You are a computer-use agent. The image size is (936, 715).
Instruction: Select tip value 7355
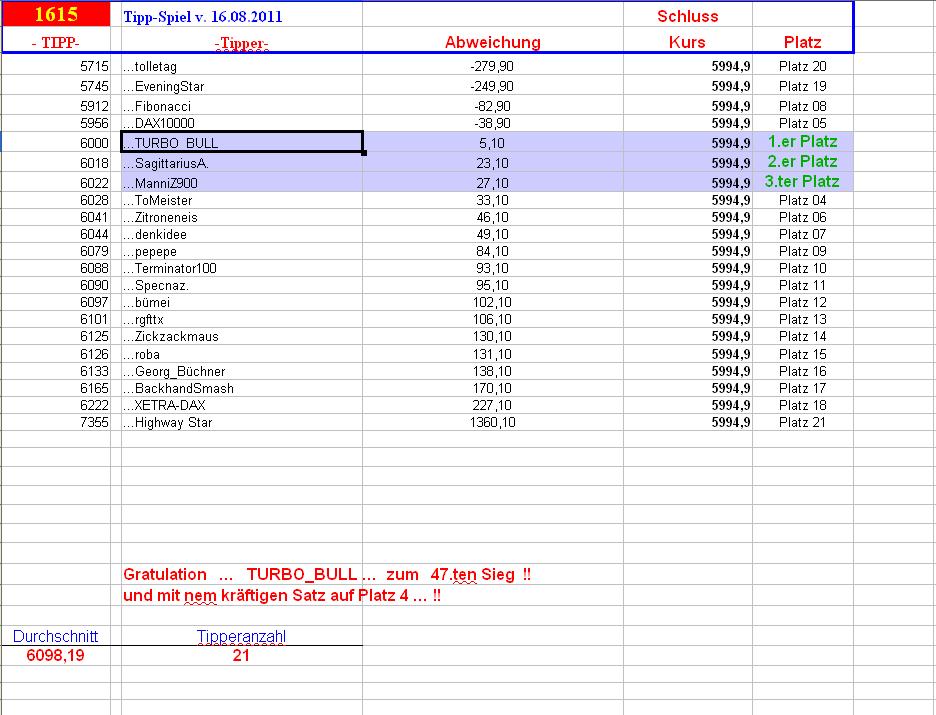94,423
